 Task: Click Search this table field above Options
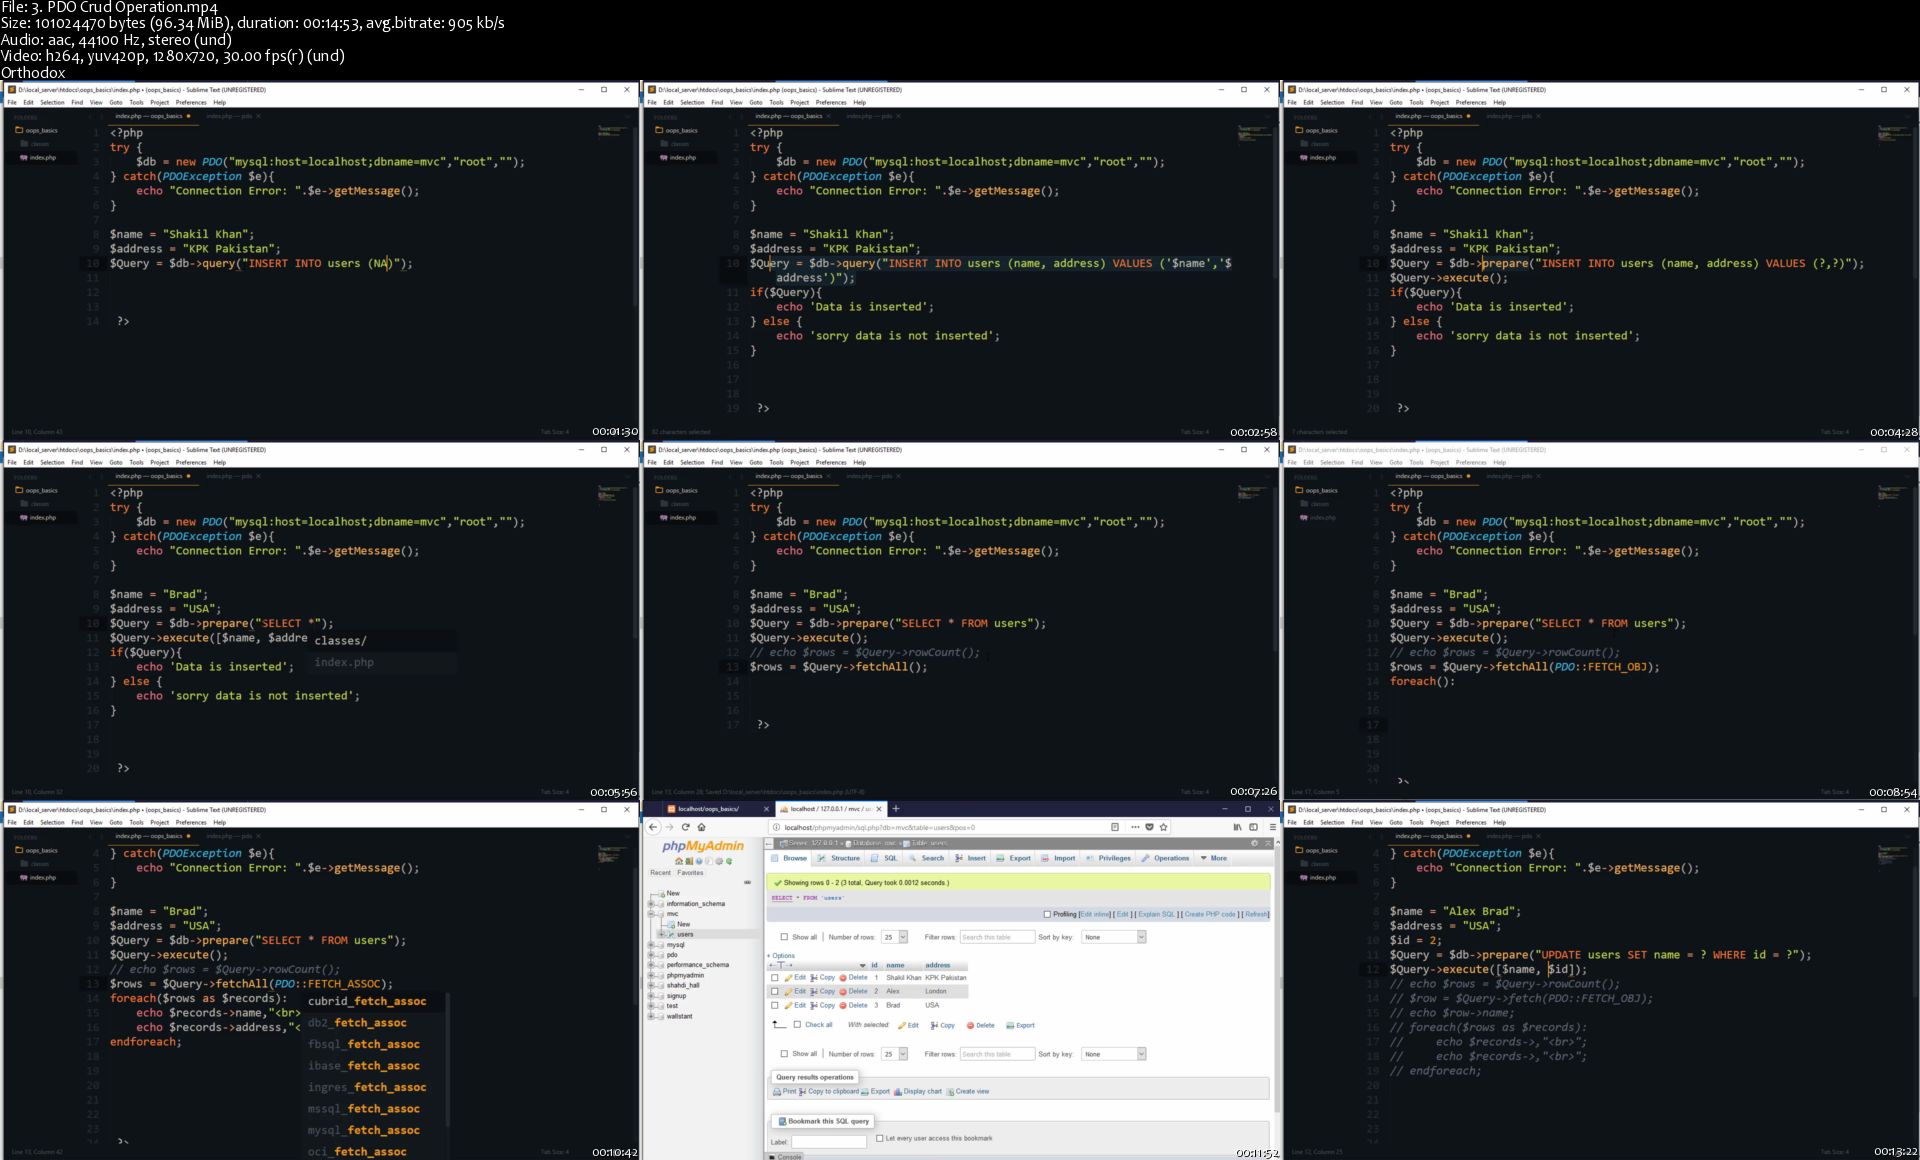(997, 937)
